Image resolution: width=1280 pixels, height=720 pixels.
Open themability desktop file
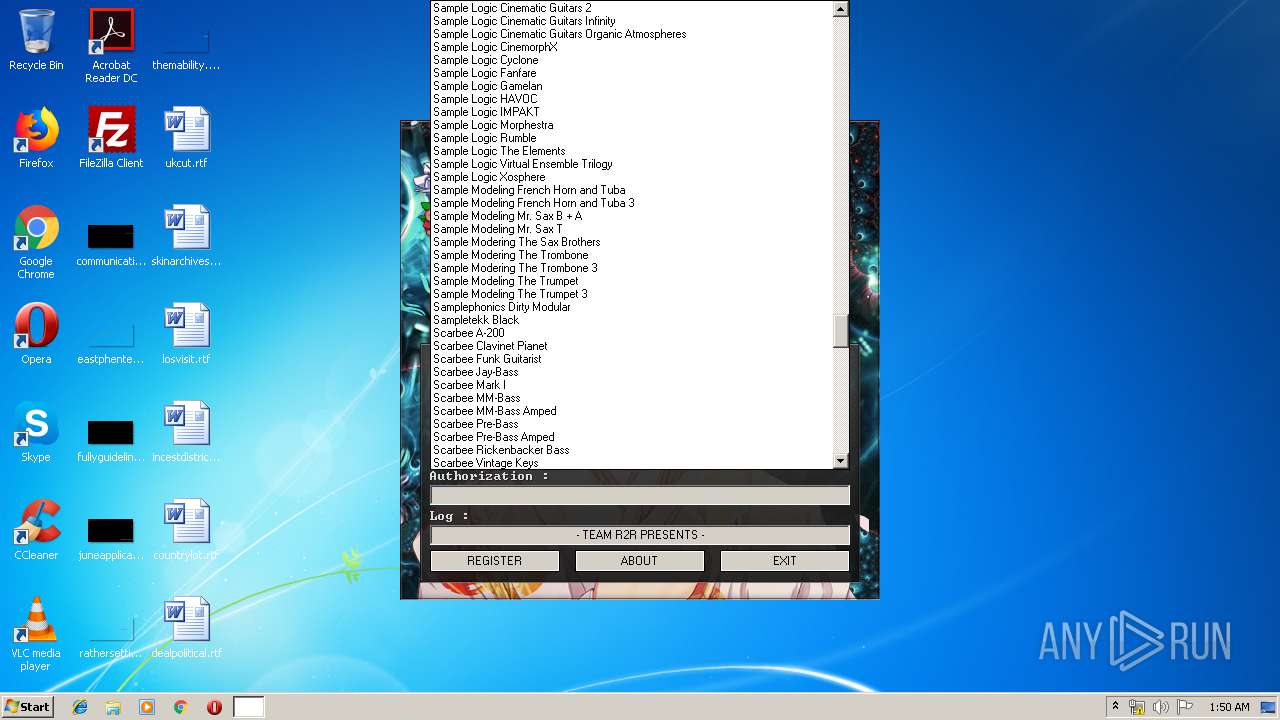[186, 46]
